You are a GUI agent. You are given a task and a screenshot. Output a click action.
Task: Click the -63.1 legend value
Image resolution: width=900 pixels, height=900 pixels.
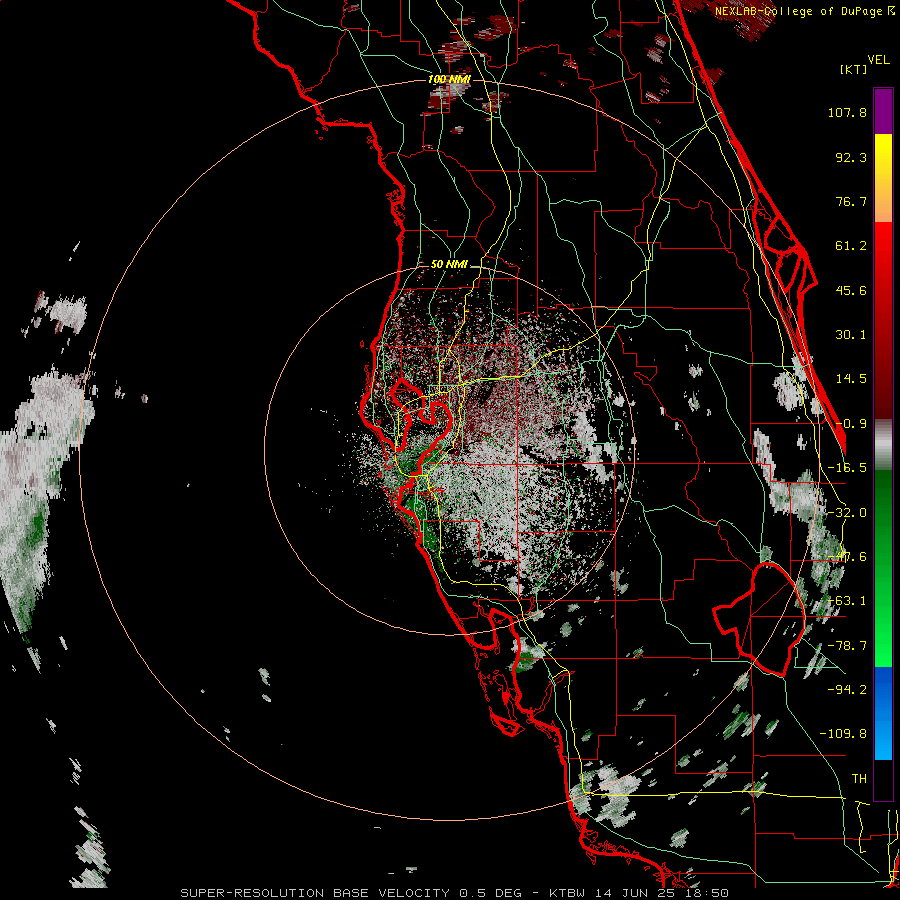pyautogui.click(x=847, y=601)
